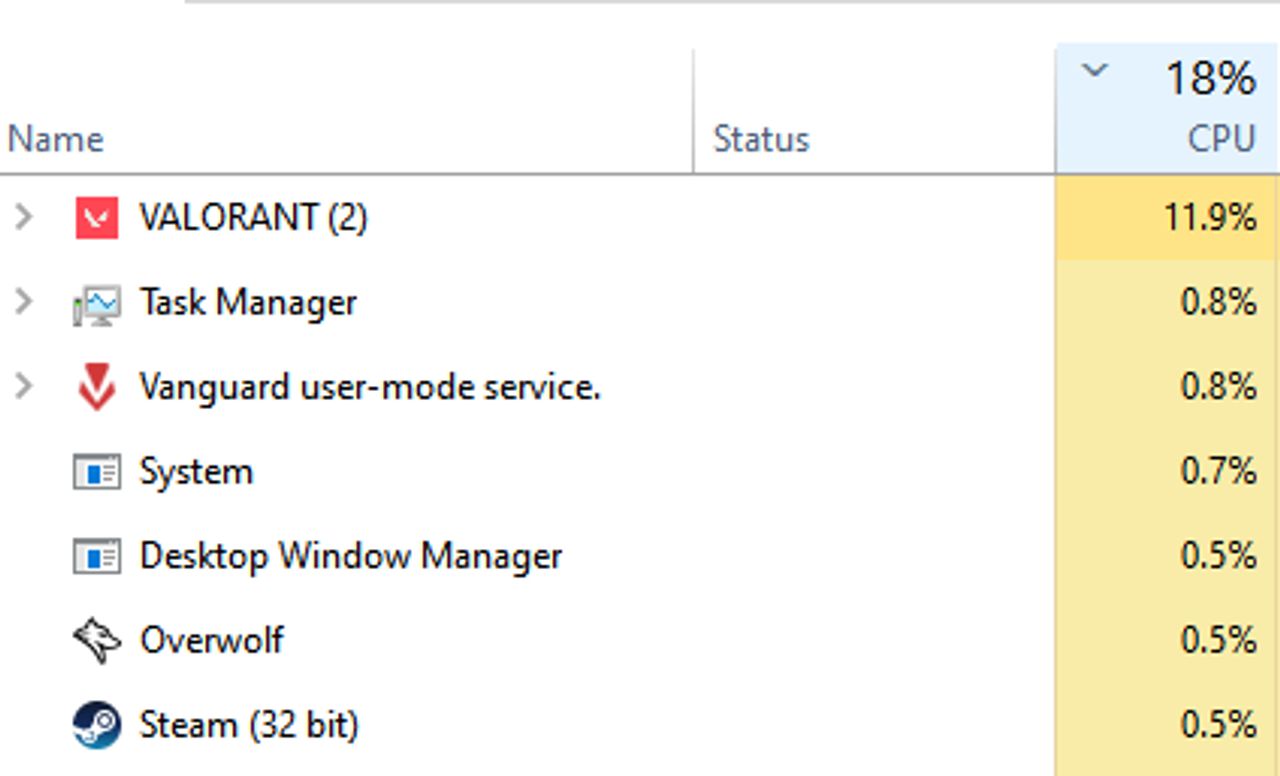
Task: Select the Overwolf process name
Action: (x=212, y=639)
